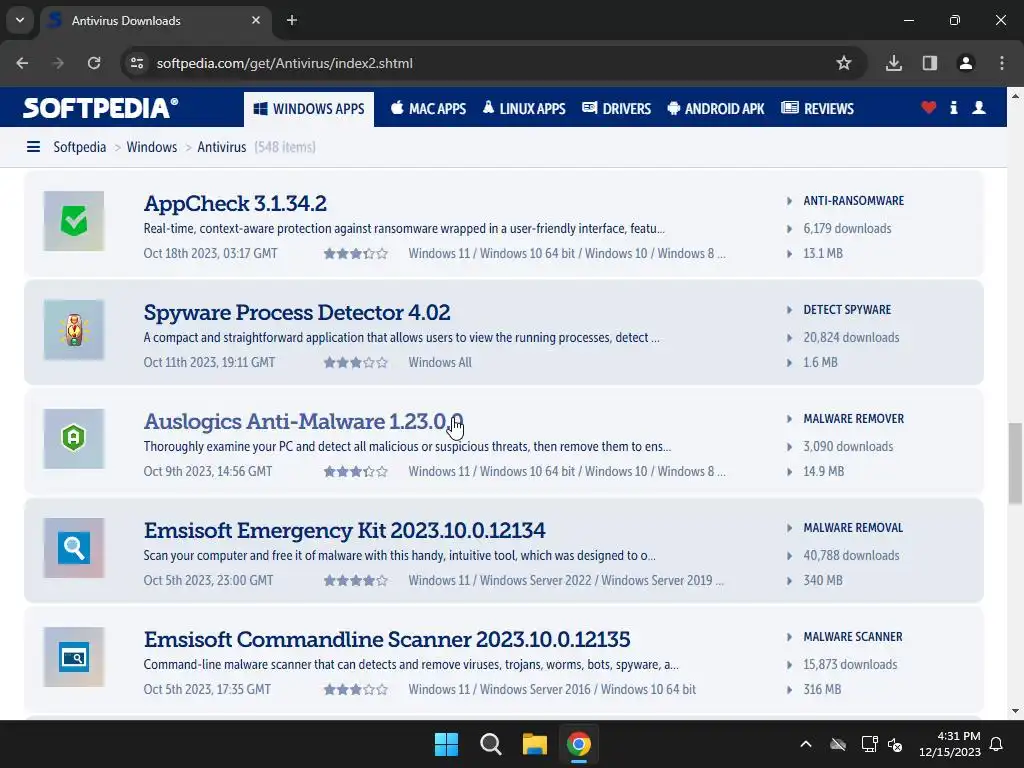Open the Auslogics Anti-Malware 1.23.0.0 link
This screenshot has width=1024, height=768.
(x=304, y=422)
